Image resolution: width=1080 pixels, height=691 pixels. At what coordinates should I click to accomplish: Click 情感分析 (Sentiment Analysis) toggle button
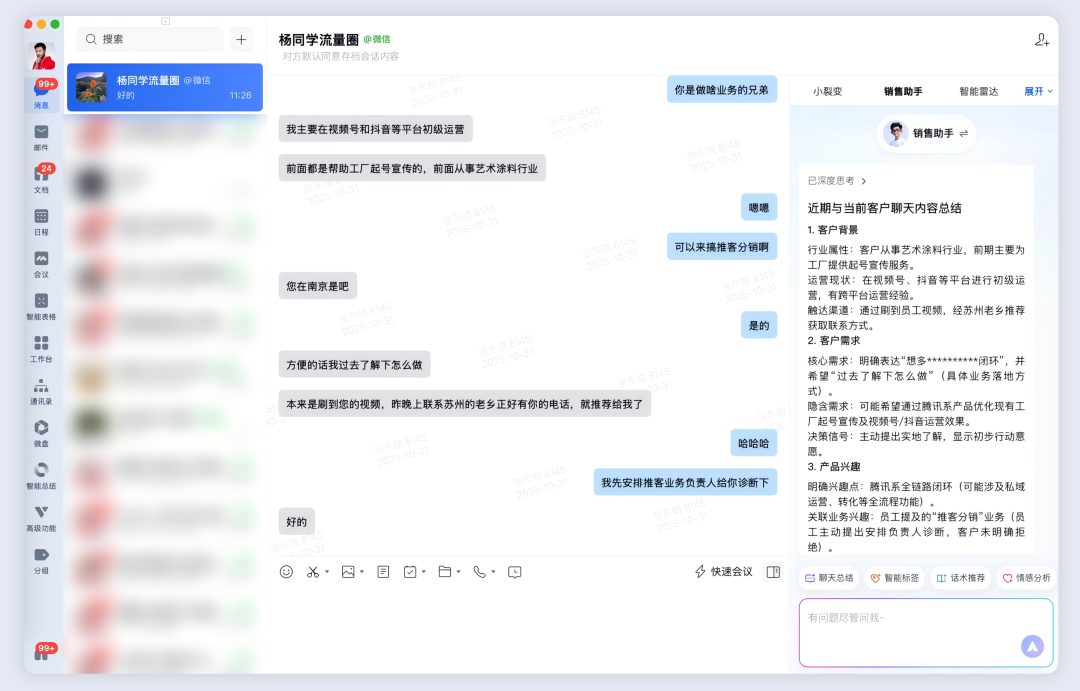(x=1026, y=578)
